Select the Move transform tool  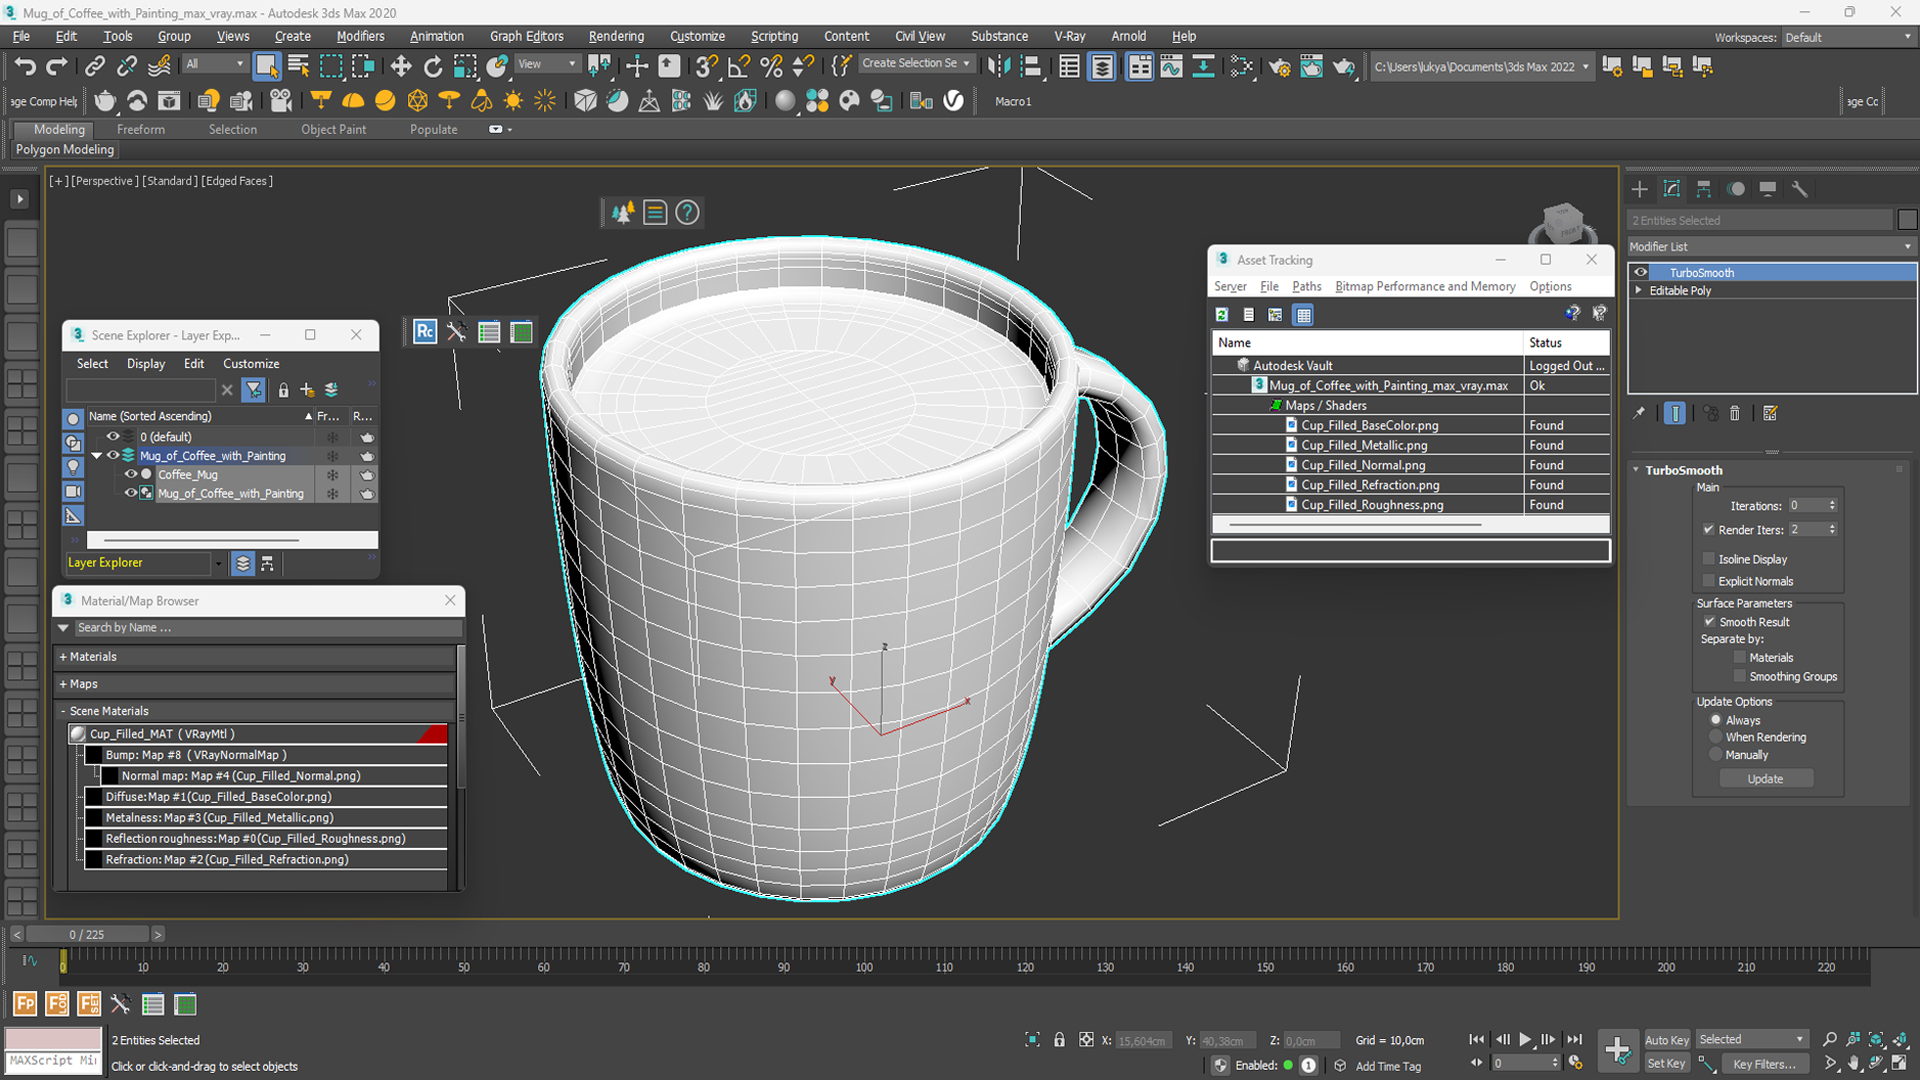point(400,66)
